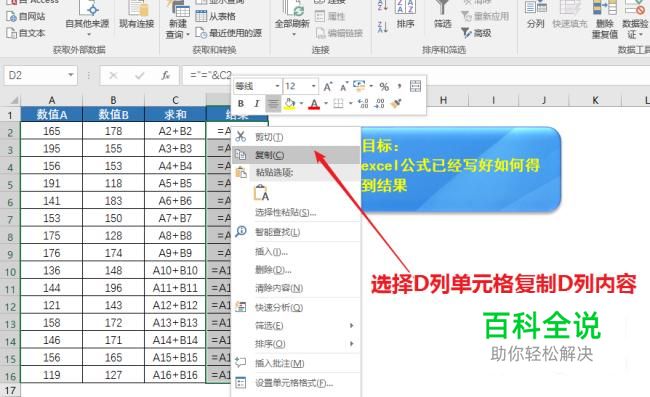Viewport: 650px width, 397px height.
Task: Click 现有连接 (Existing Connections) button
Action: [137, 15]
